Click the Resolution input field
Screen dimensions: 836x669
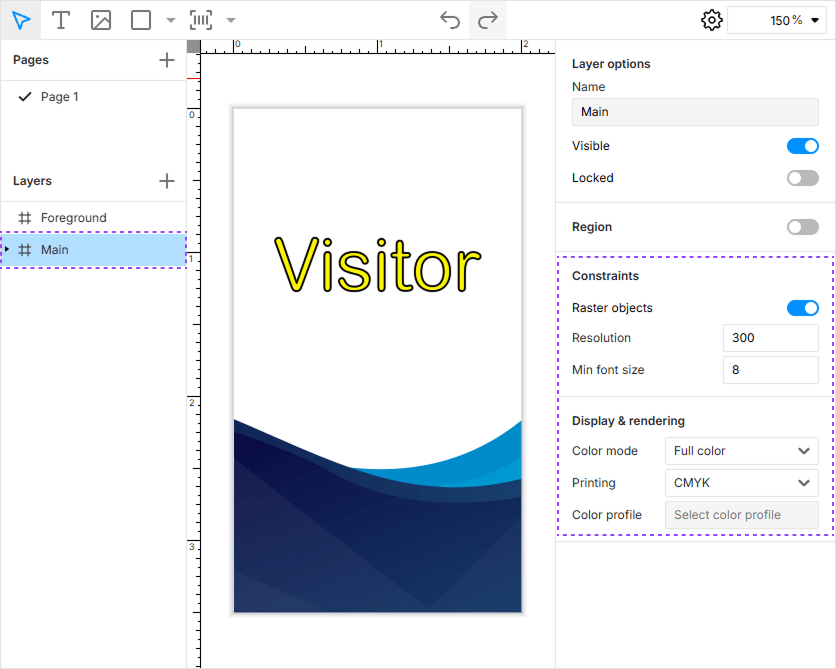pos(770,338)
